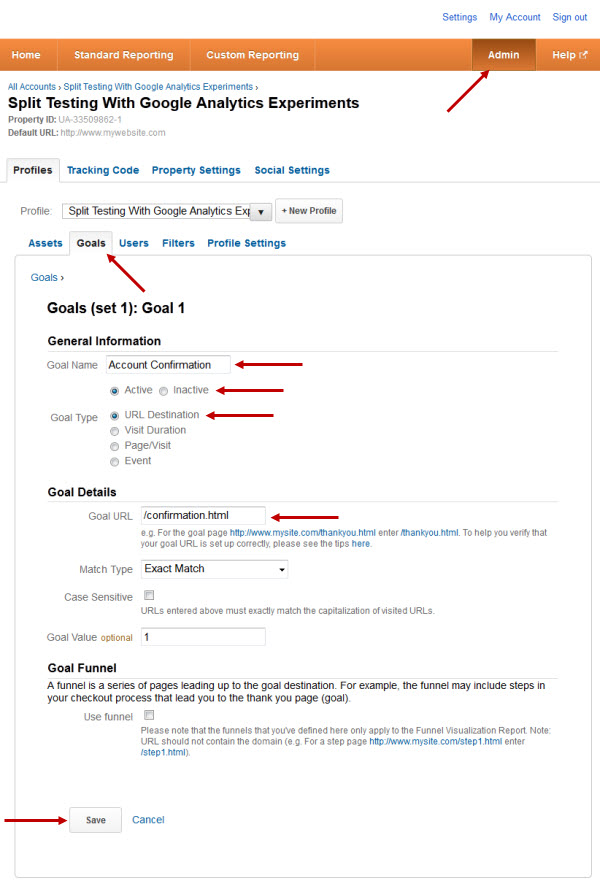Select Page/Visit goal type
The width and height of the screenshot is (600, 885).
115,446
